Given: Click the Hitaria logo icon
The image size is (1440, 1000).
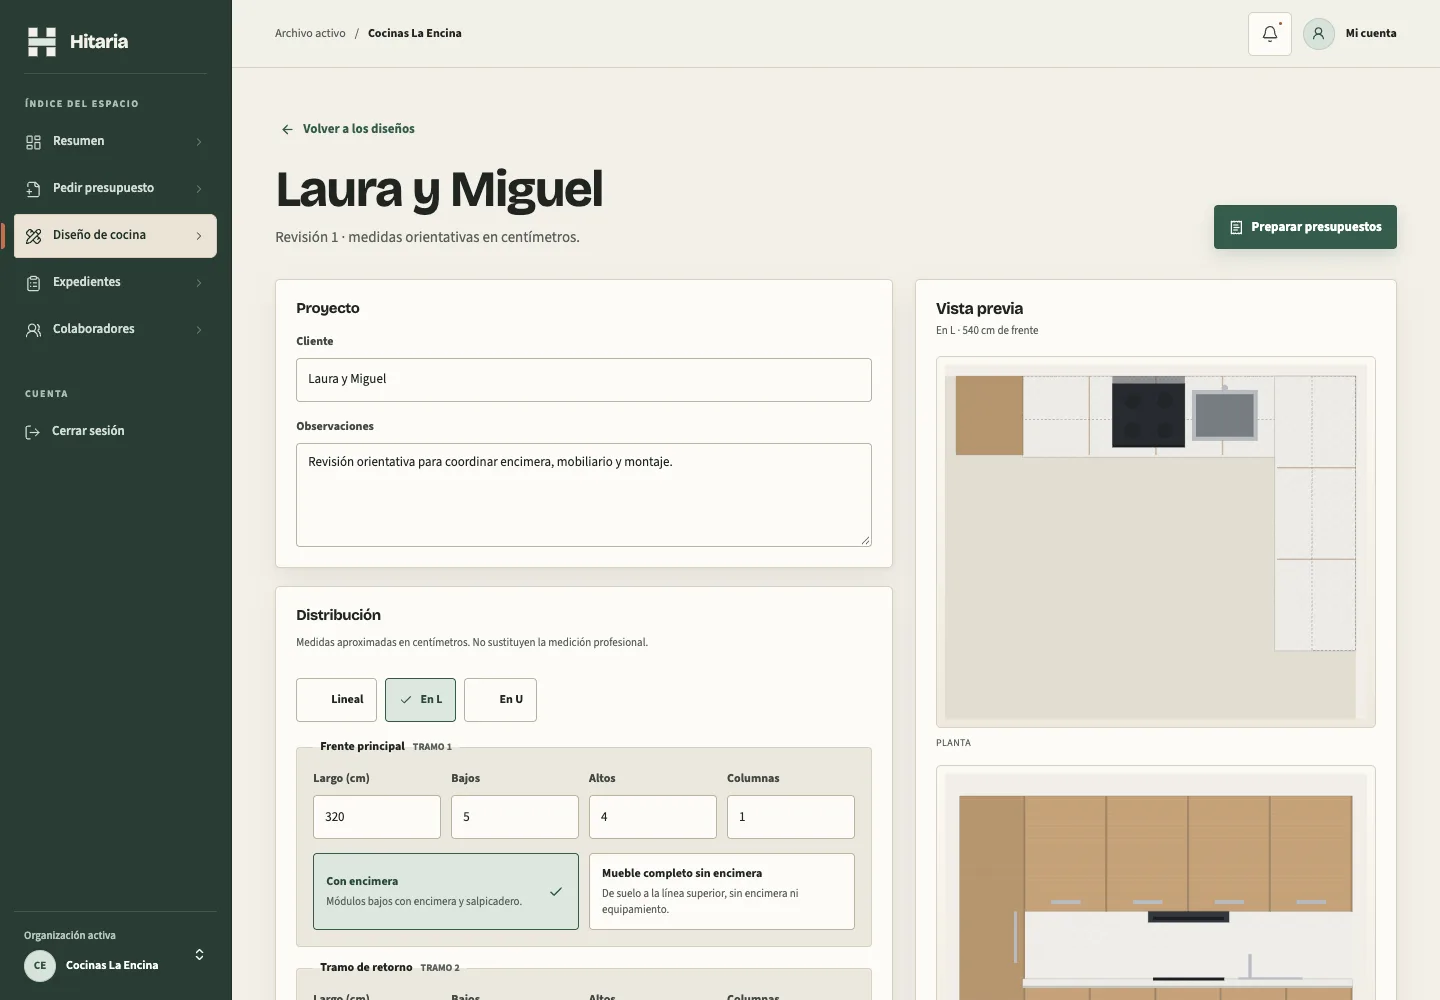Looking at the screenshot, I should [x=42, y=42].
